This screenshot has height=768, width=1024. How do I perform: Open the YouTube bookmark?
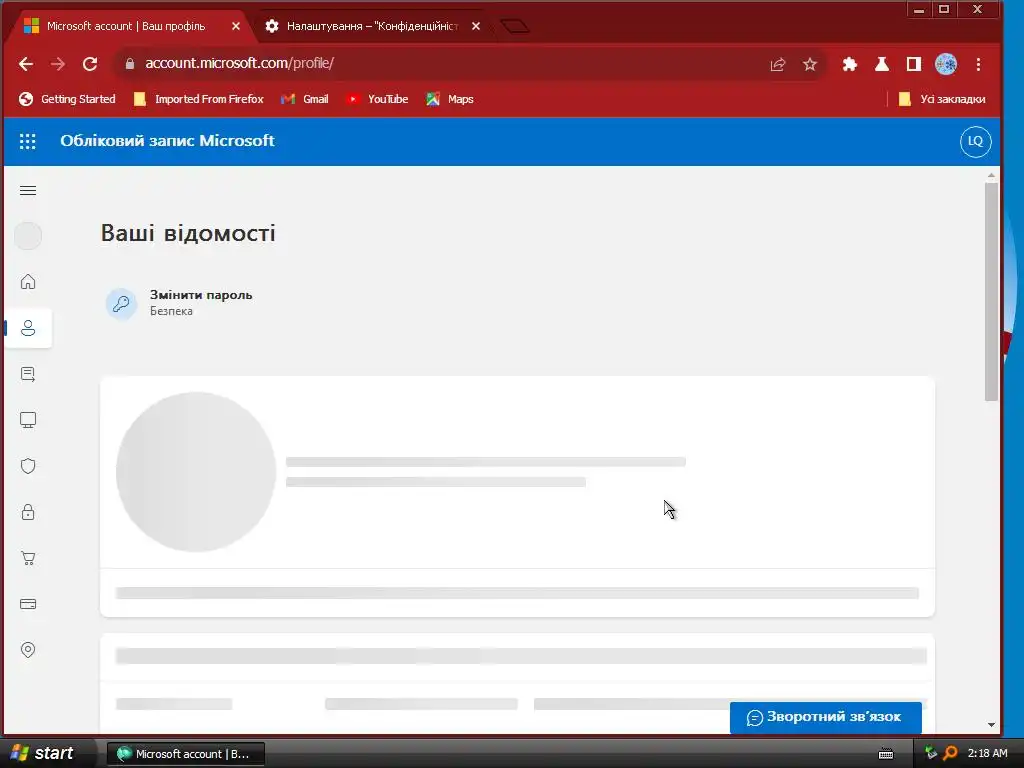(377, 99)
